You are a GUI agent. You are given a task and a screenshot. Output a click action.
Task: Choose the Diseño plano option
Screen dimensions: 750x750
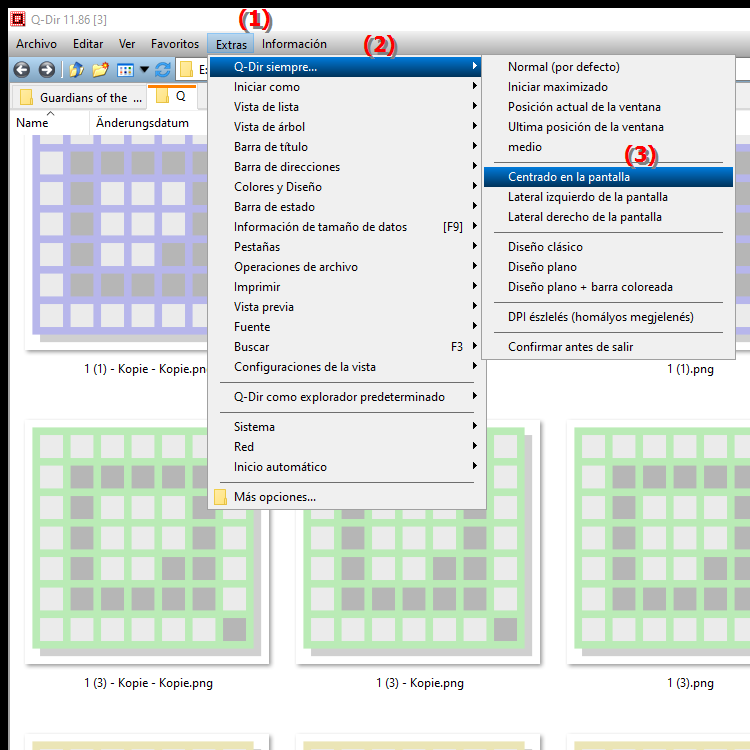coord(608,267)
